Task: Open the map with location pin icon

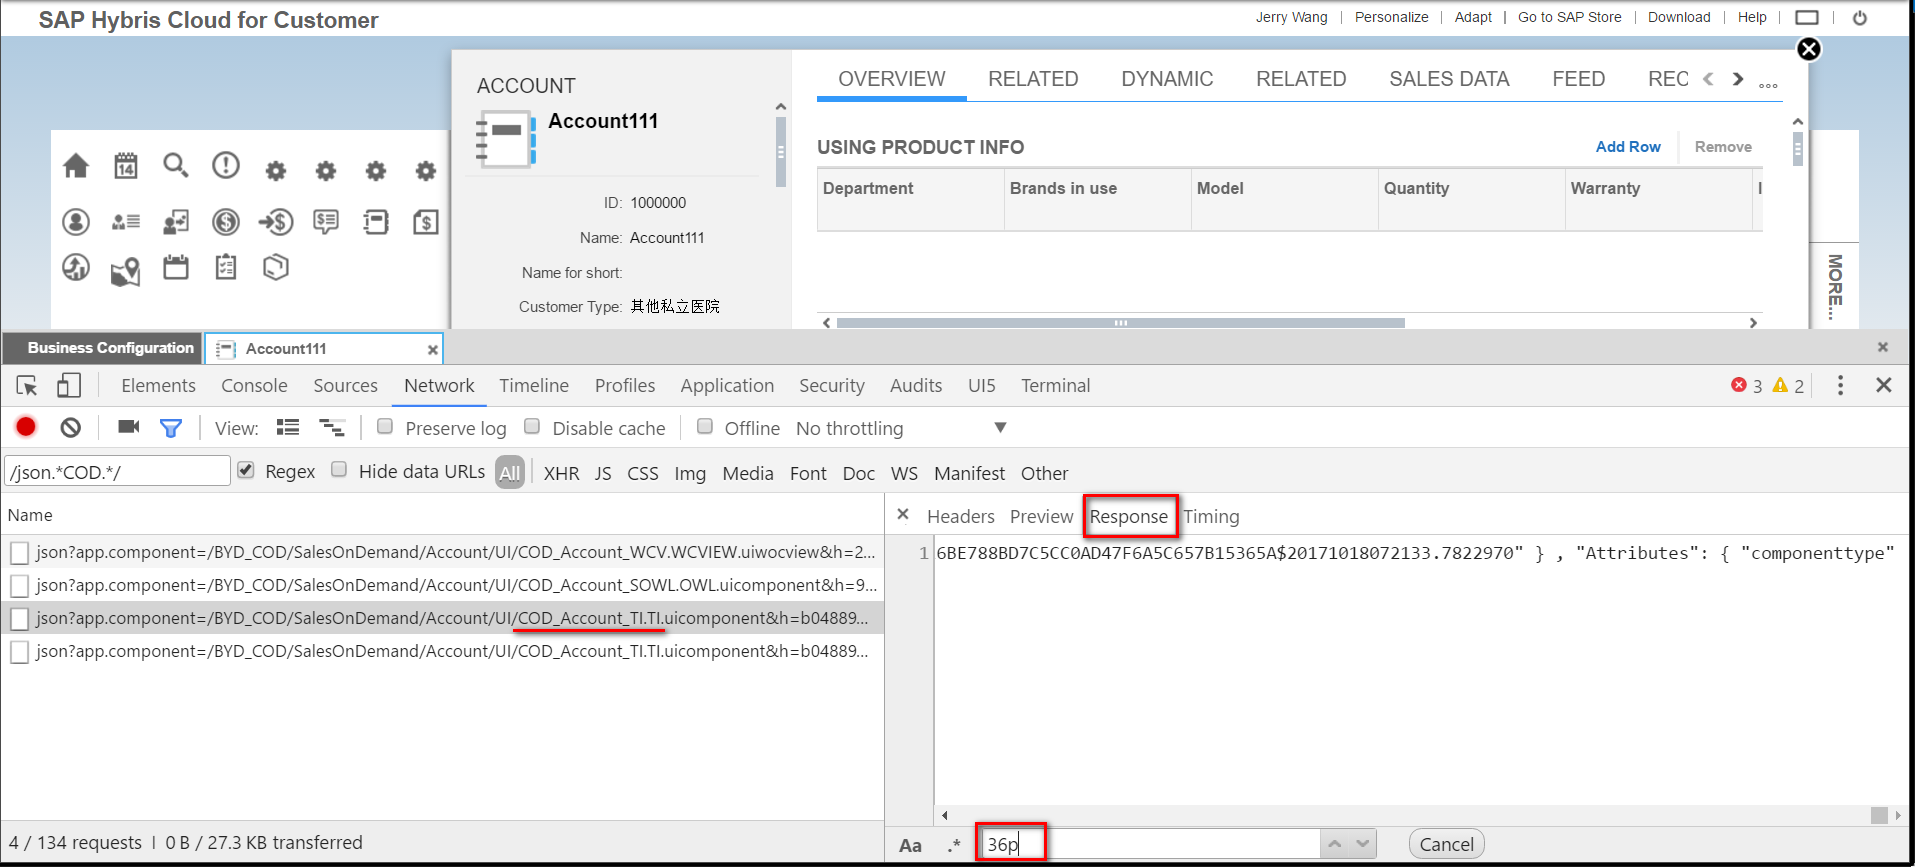Action: (126, 271)
